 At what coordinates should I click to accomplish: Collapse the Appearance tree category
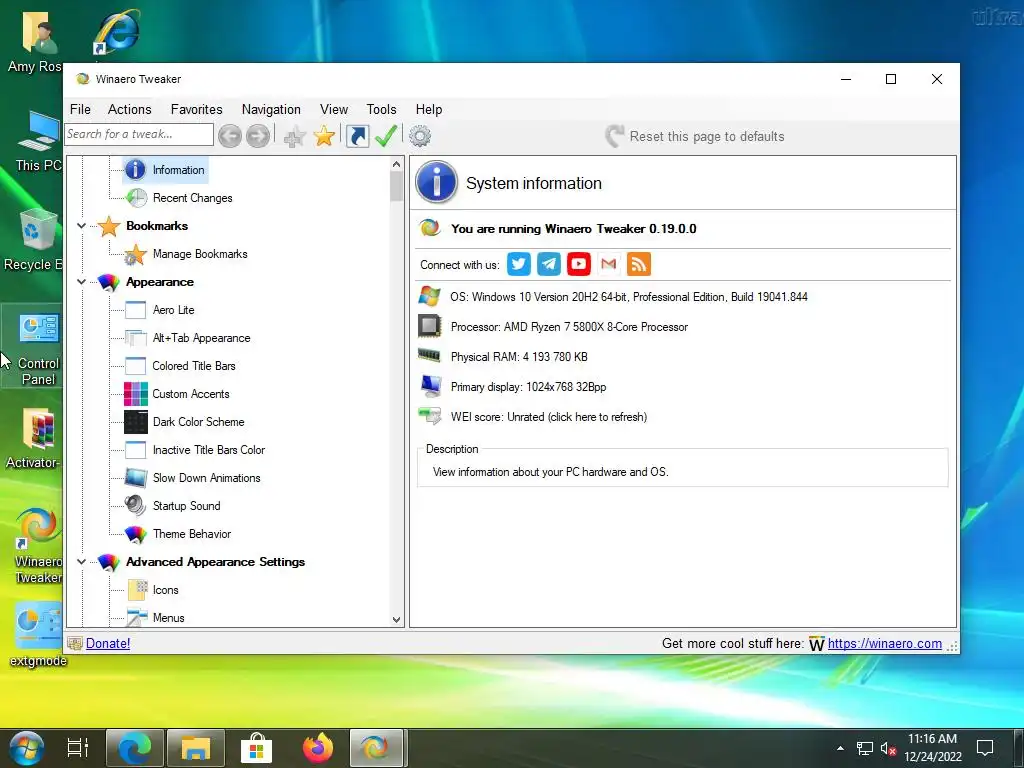coord(82,282)
